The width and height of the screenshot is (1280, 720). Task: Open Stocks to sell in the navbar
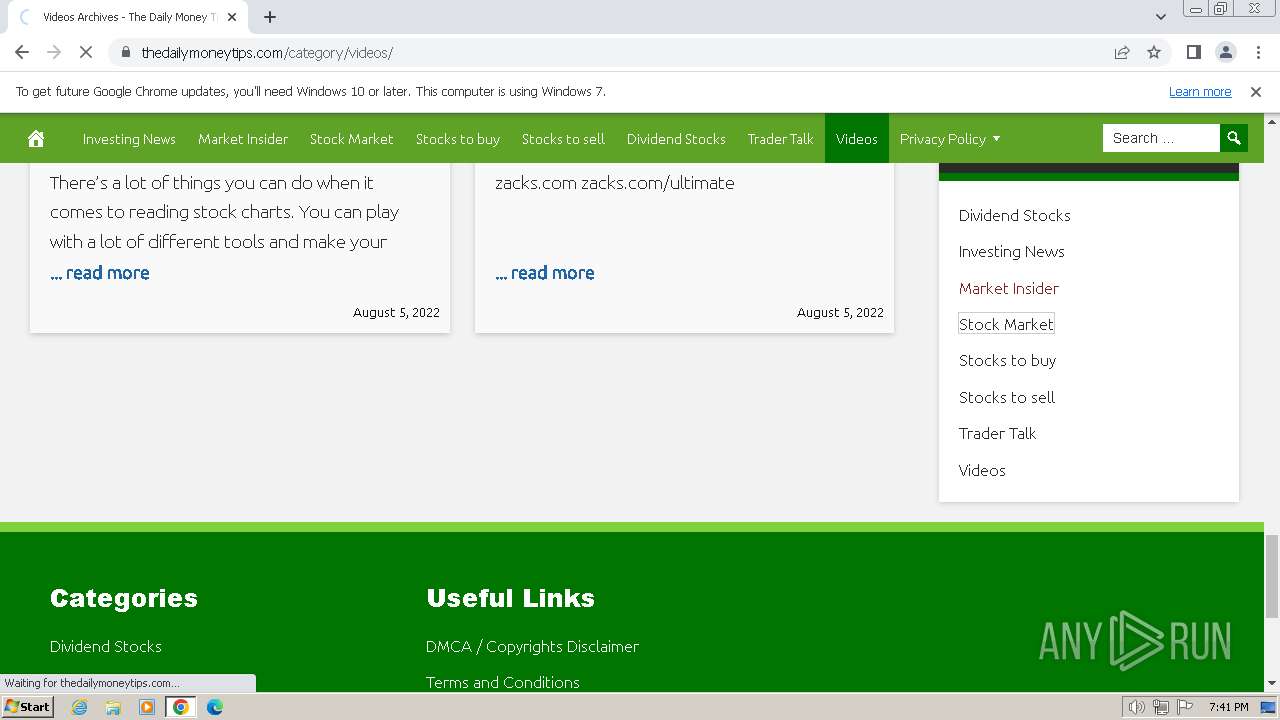point(563,139)
